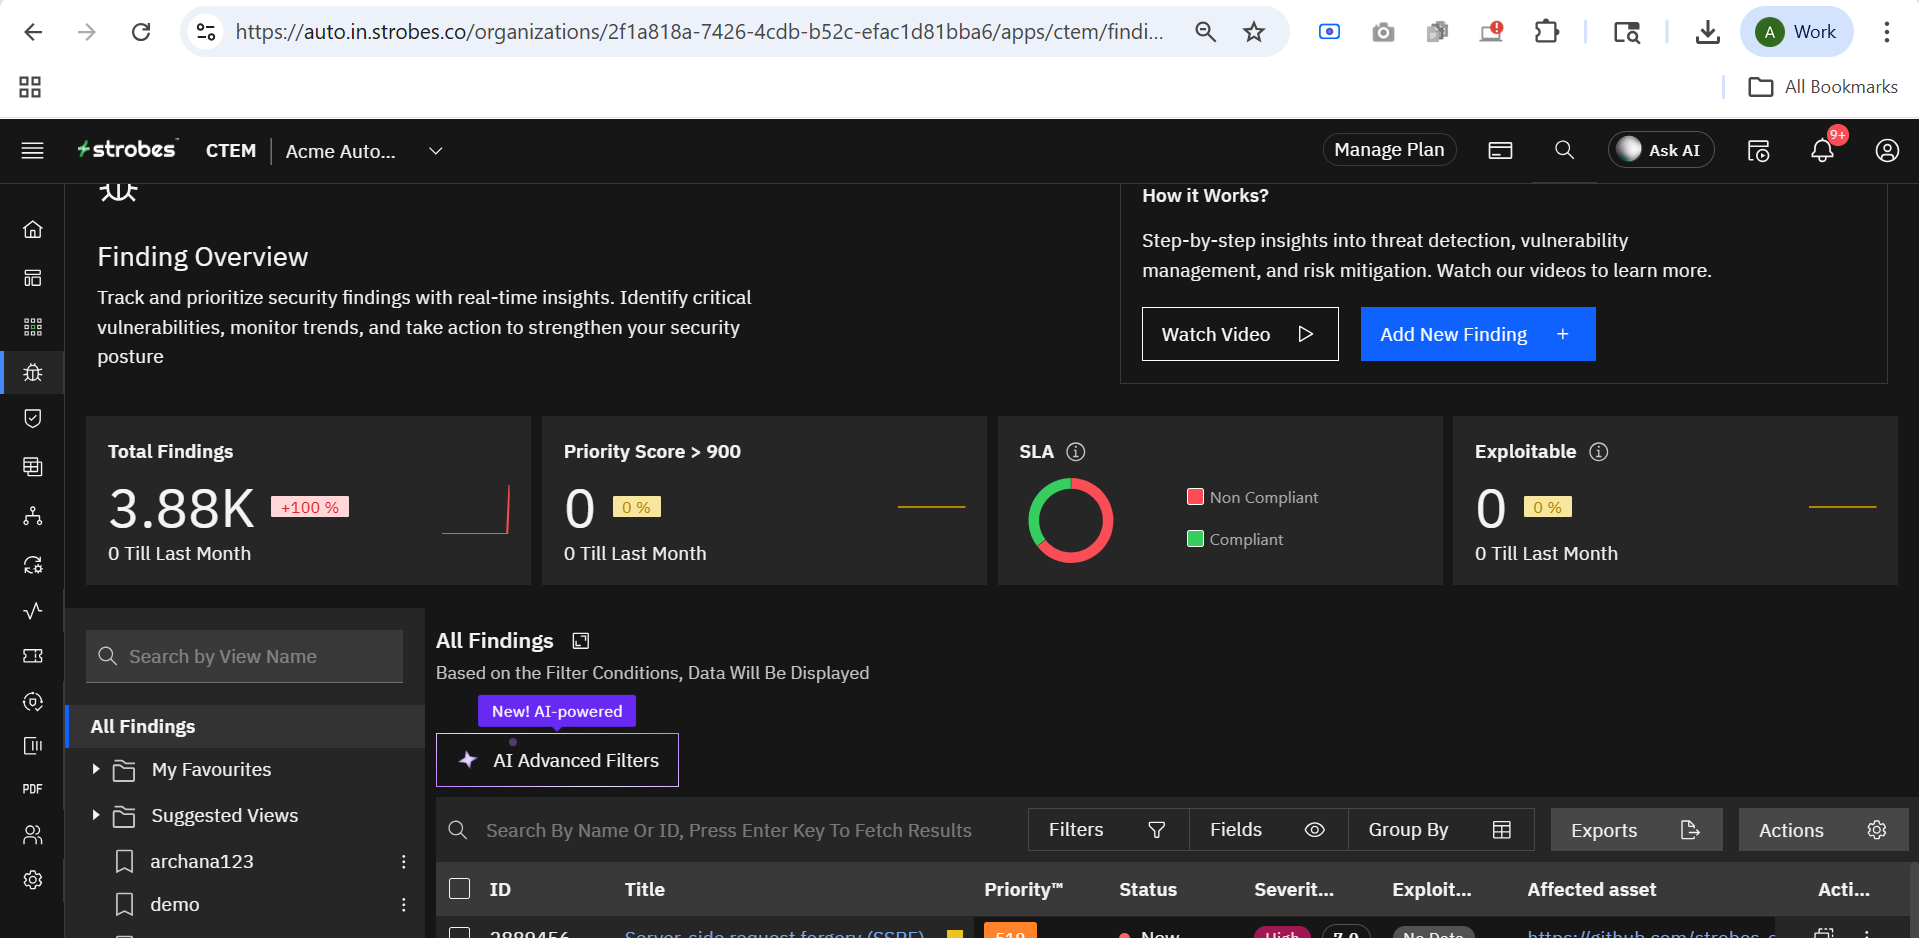Expand the My Favourites folder
The image size is (1919, 938).
[x=96, y=769]
